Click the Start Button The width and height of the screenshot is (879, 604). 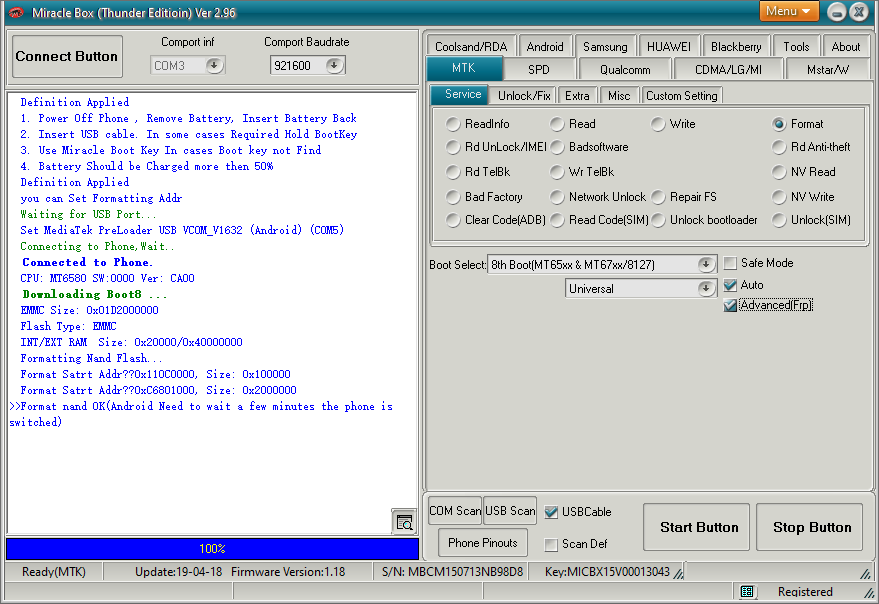[x=696, y=527]
